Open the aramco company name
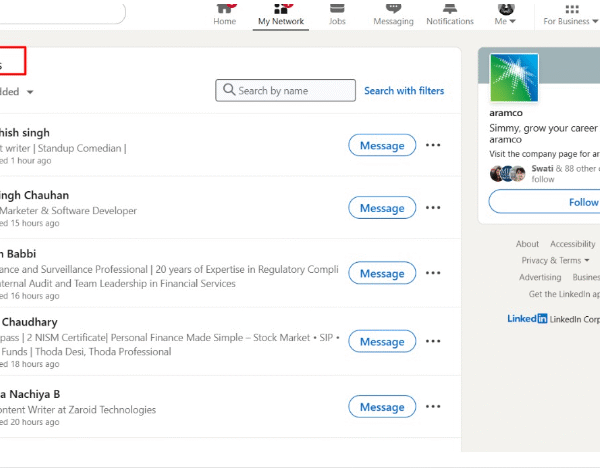Image resolution: width=600 pixels, height=474 pixels. point(506,113)
